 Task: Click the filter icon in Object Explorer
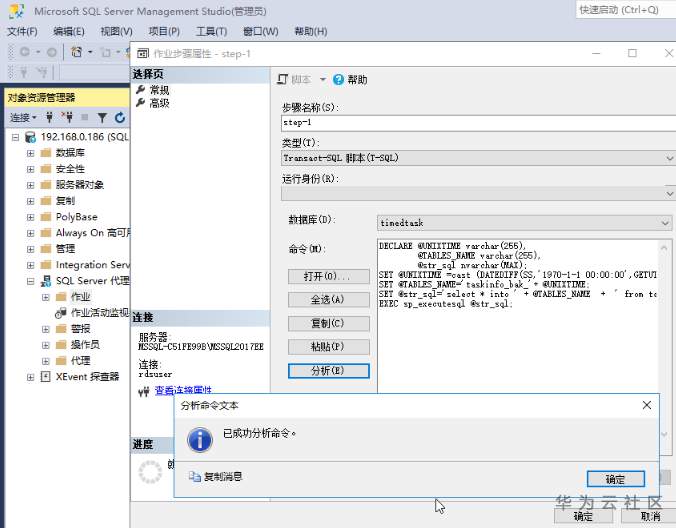[102, 117]
